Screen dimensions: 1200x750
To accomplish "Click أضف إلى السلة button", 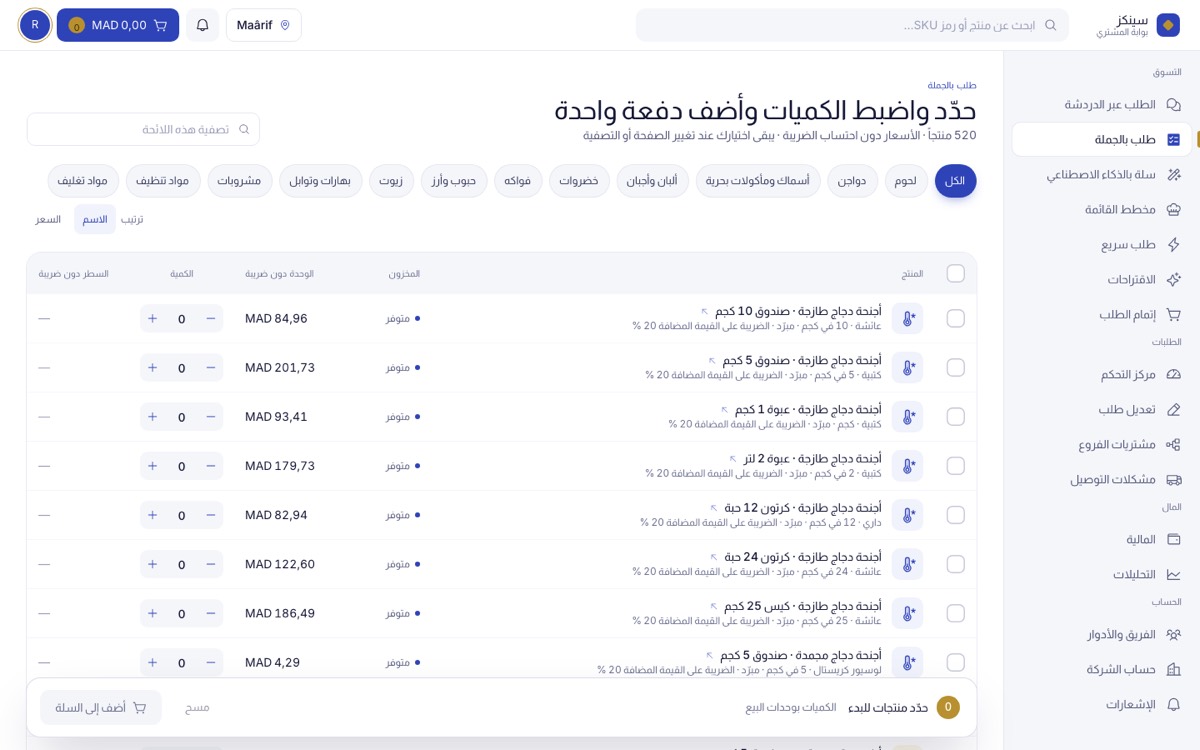I will click(x=101, y=707).
